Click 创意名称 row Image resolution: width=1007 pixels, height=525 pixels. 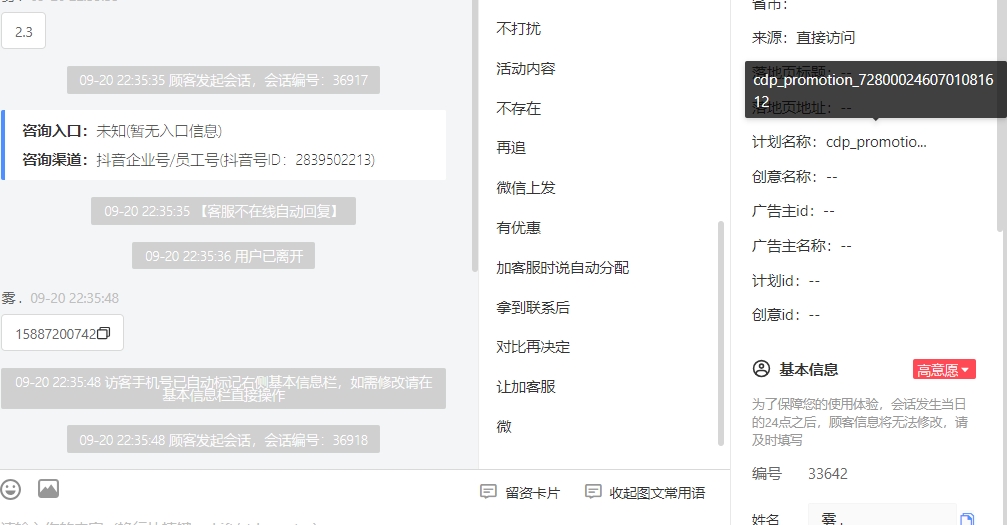pyautogui.click(x=794, y=177)
